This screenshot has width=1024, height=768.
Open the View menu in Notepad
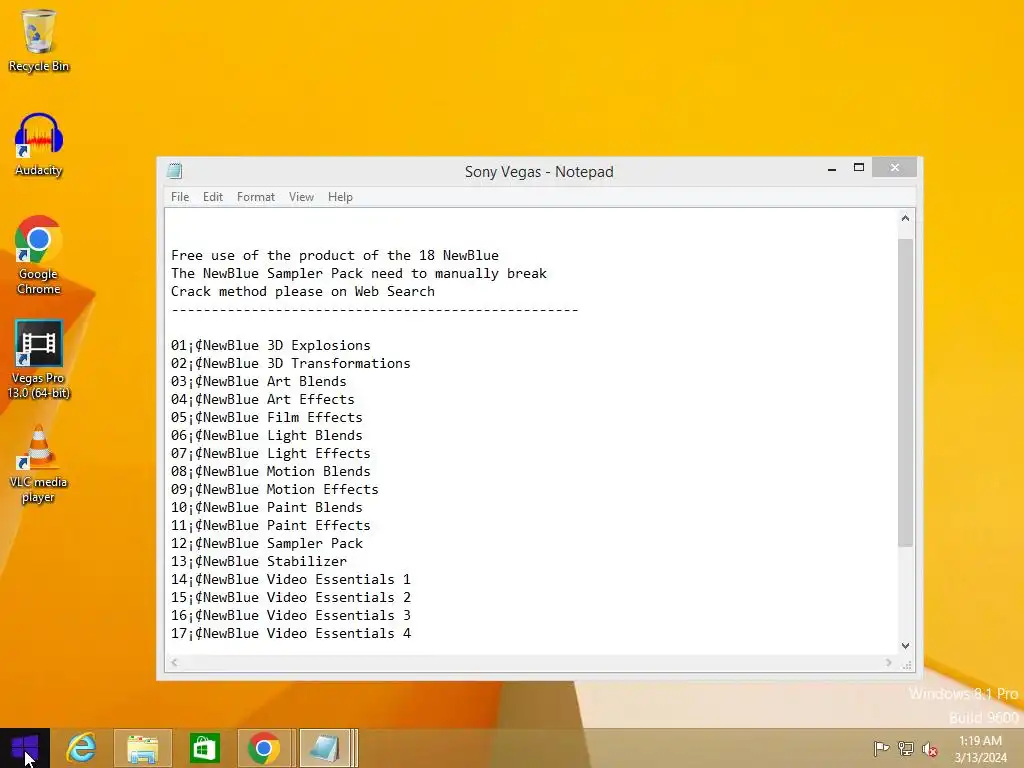click(301, 197)
